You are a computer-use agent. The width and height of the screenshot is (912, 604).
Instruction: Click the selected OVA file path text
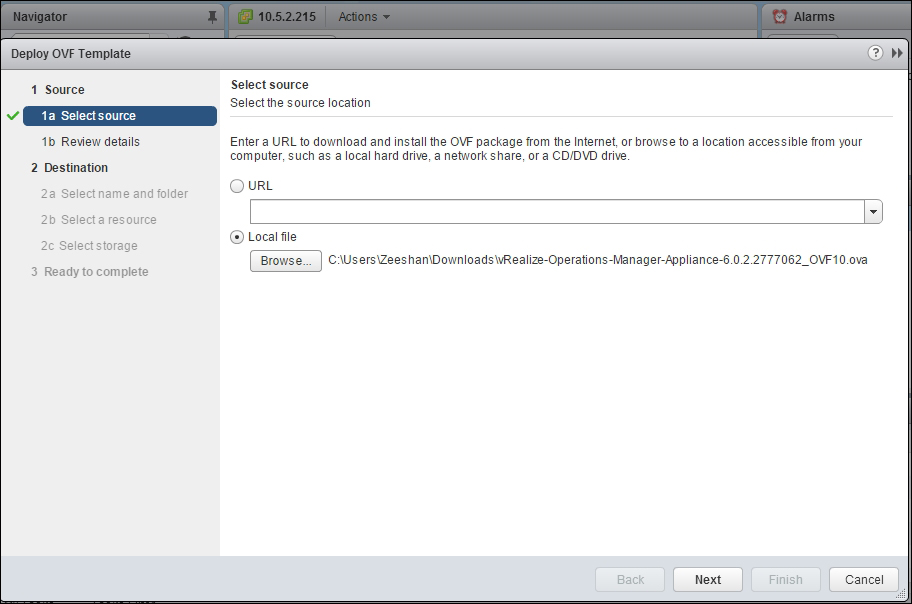(597, 261)
